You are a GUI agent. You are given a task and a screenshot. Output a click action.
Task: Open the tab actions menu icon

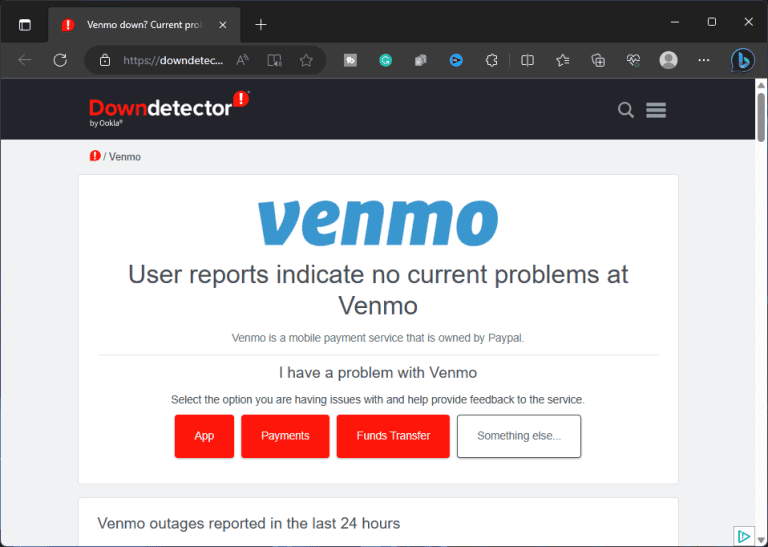[x=24, y=24]
